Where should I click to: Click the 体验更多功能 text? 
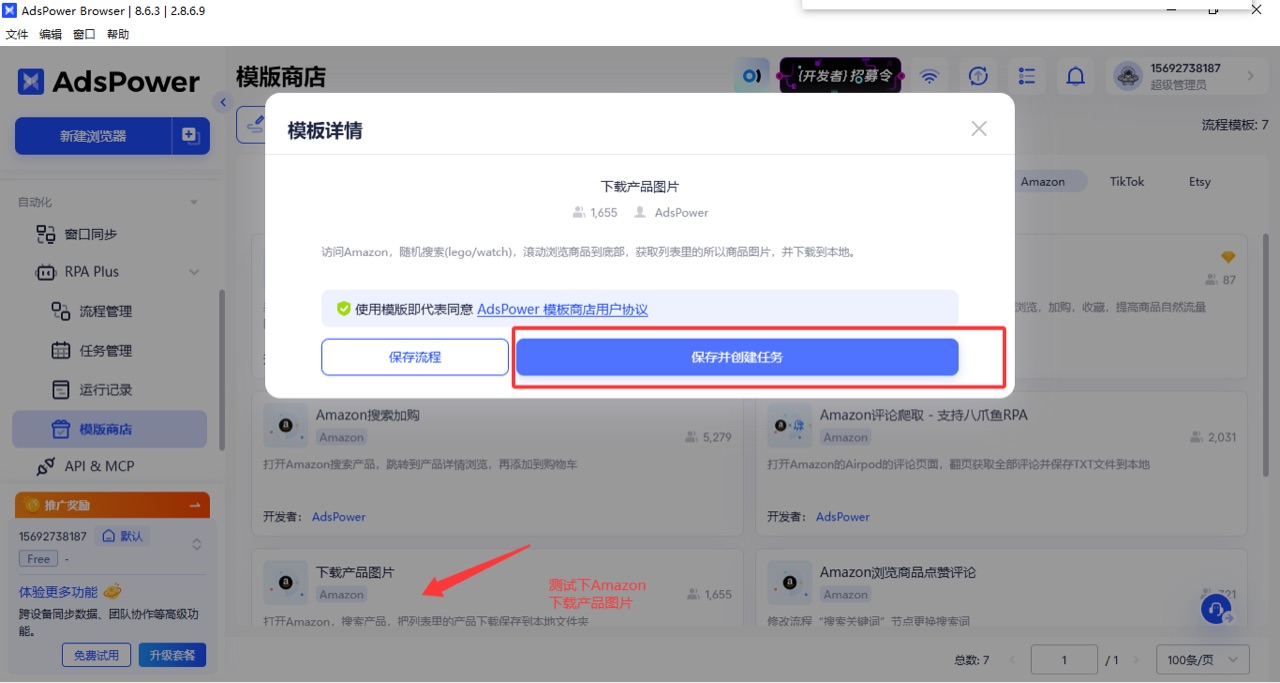point(58,592)
